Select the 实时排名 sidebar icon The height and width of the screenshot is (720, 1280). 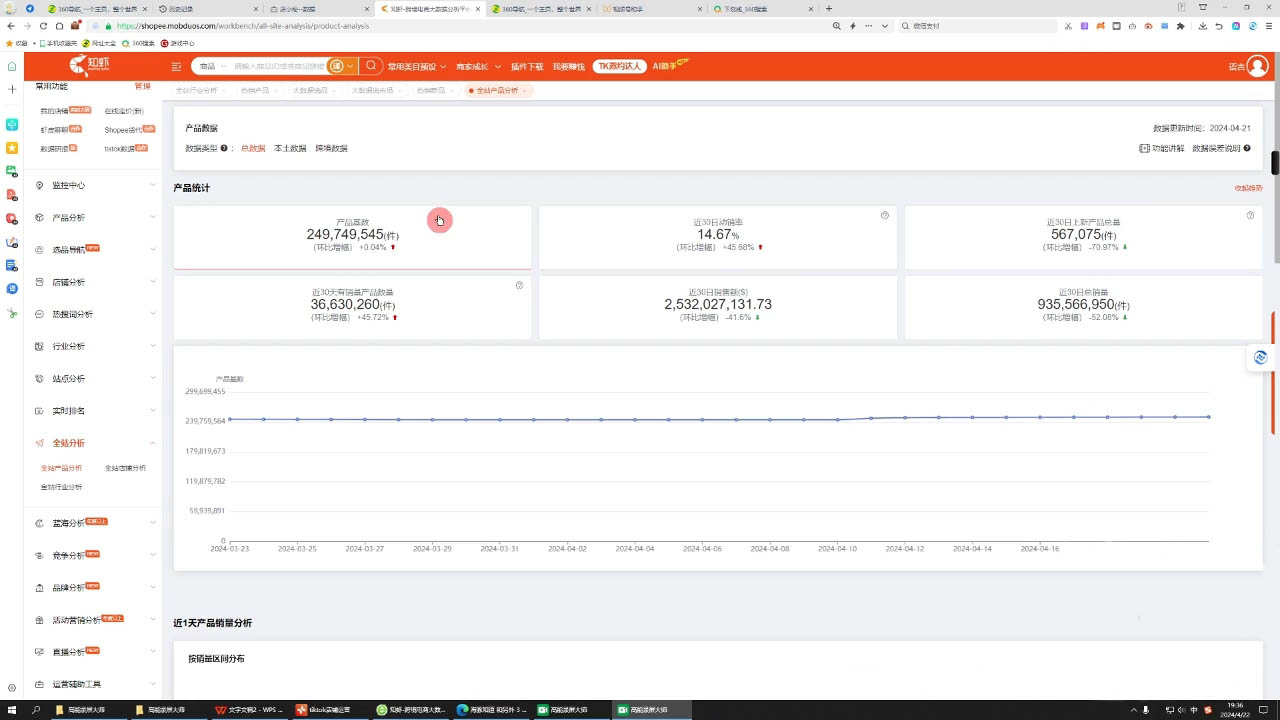pos(38,410)
